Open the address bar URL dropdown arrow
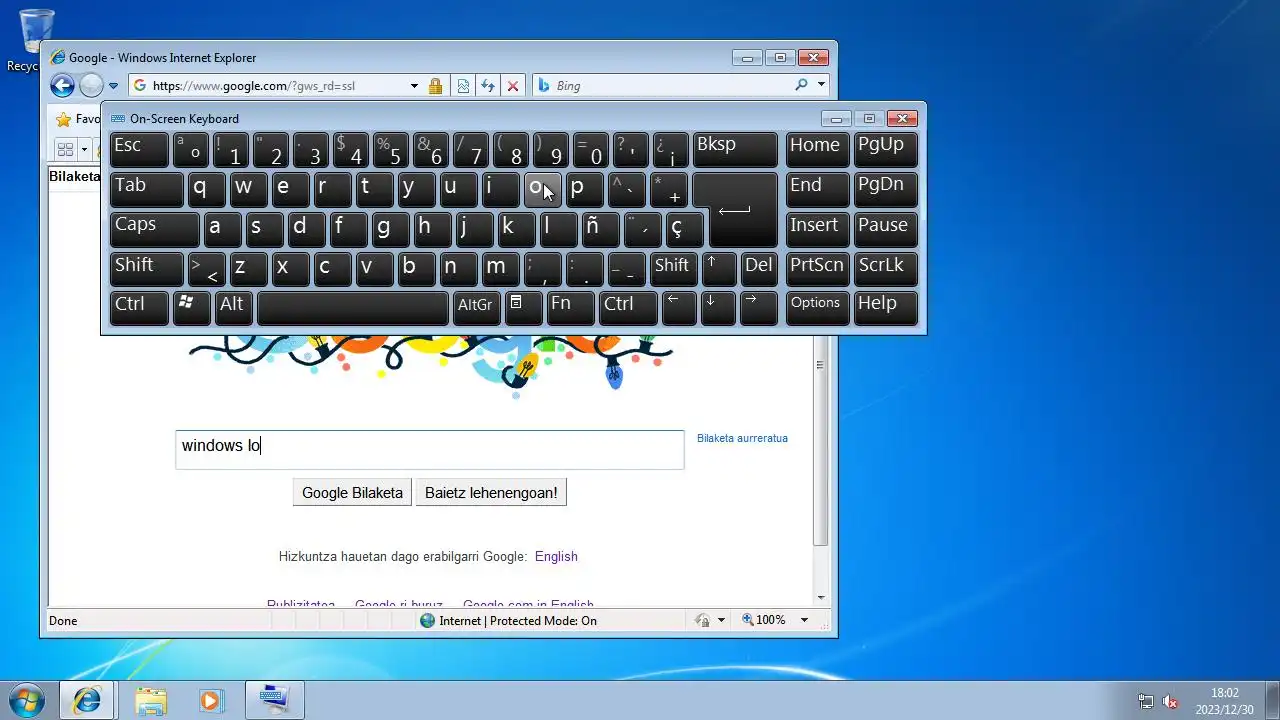 click(x=414, y=86)
